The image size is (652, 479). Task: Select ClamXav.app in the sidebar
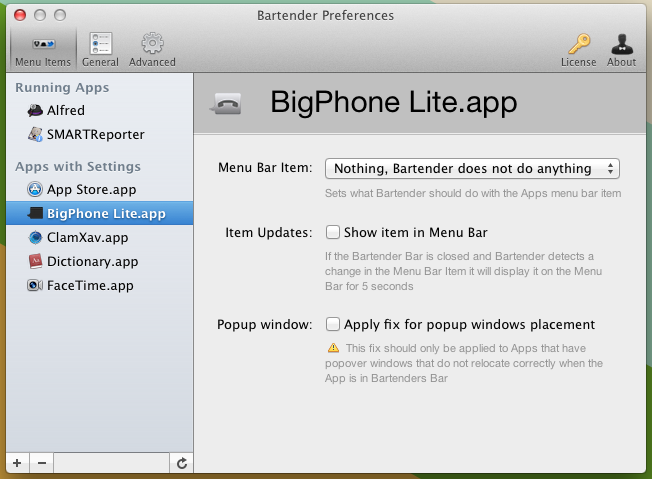click(x=100, y=237)
